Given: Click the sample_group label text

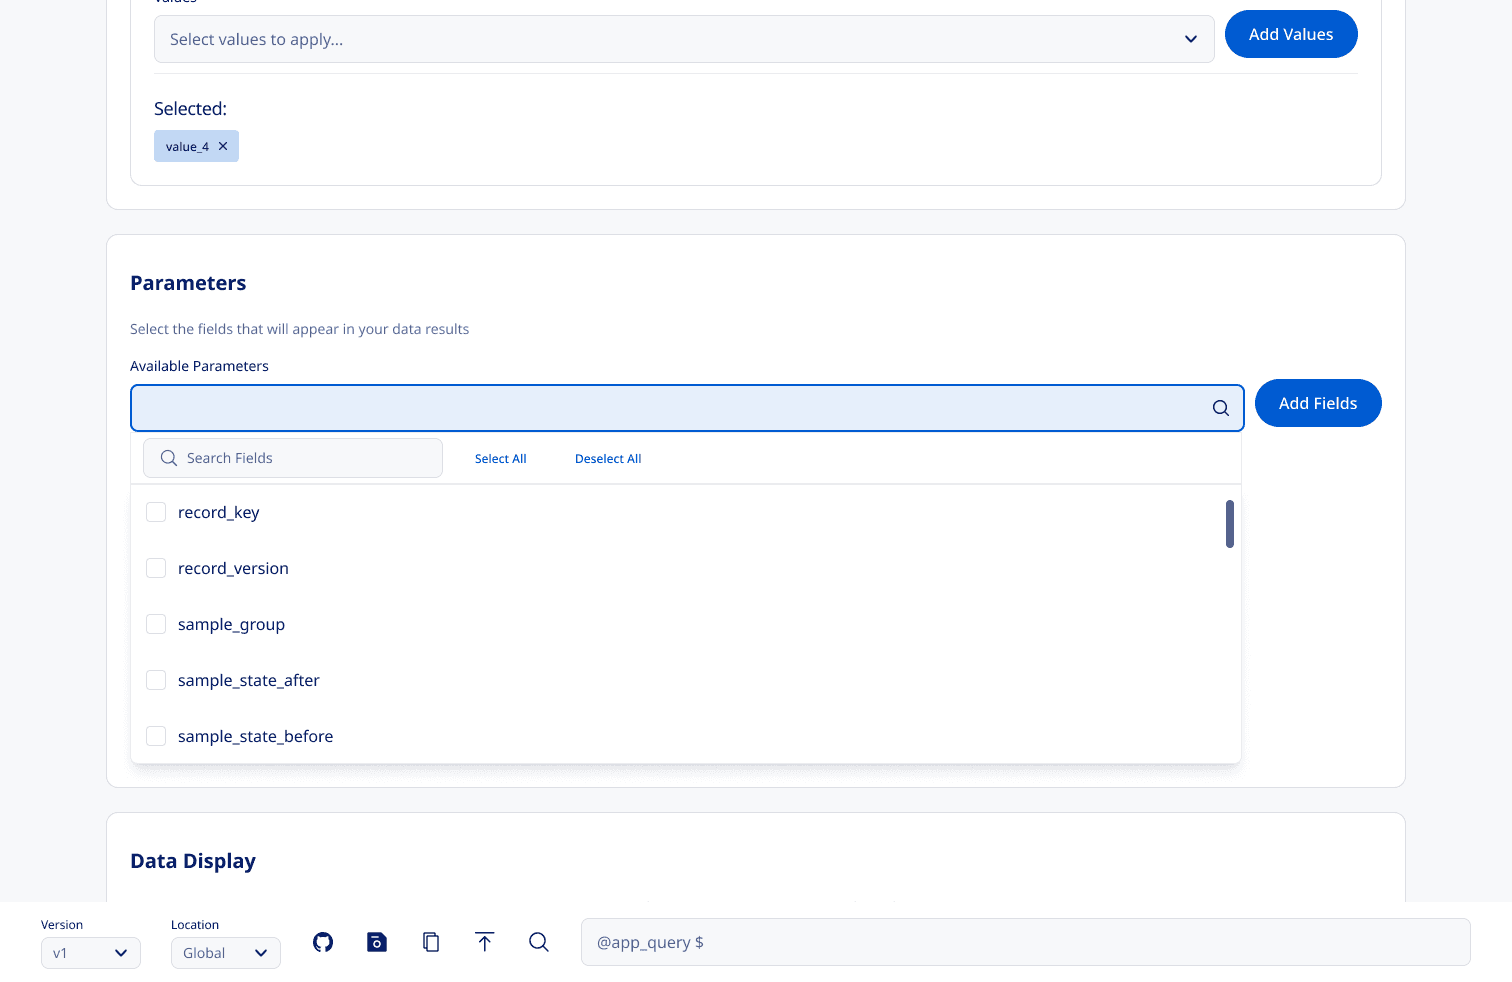Looking at the screenshot, I should point(231,624).
